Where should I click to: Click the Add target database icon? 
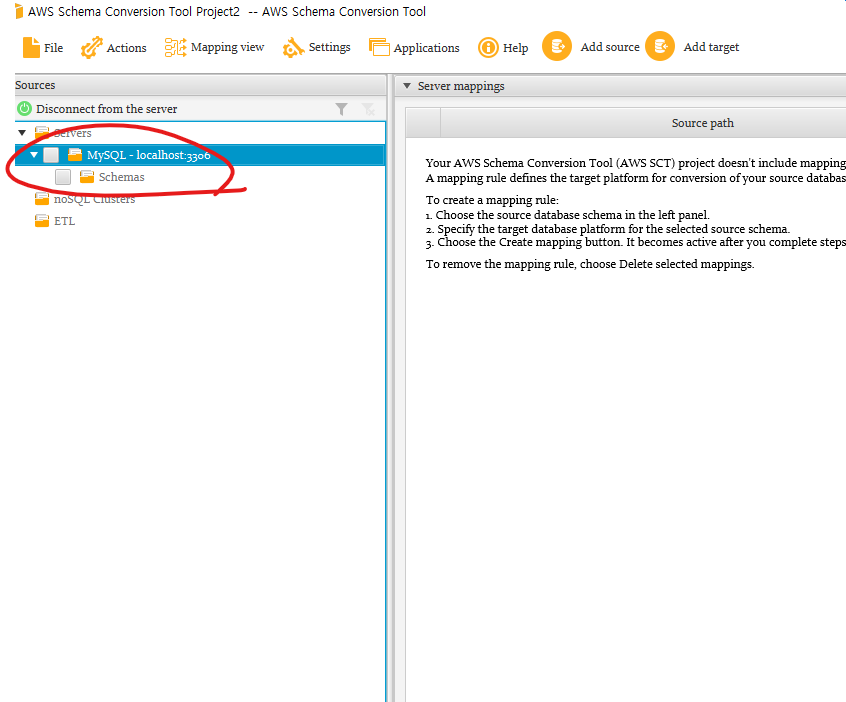tap(660, 46)
